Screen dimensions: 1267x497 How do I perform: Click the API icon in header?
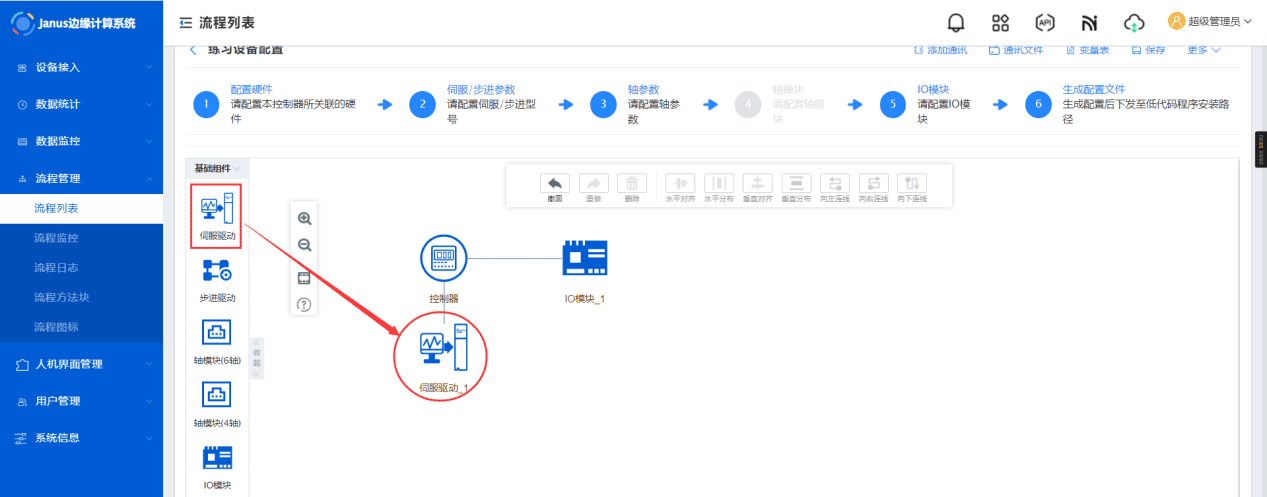click(x=1045, y=22)
